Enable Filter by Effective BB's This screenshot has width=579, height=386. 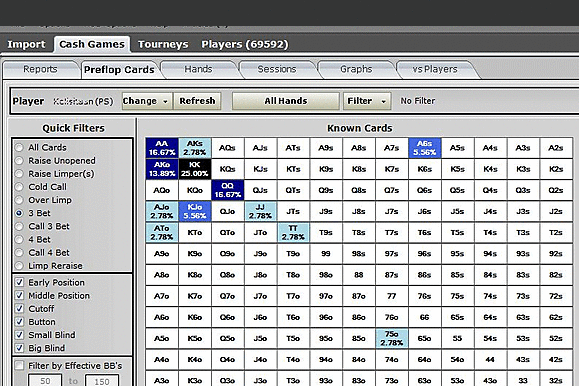pos(19,366)
